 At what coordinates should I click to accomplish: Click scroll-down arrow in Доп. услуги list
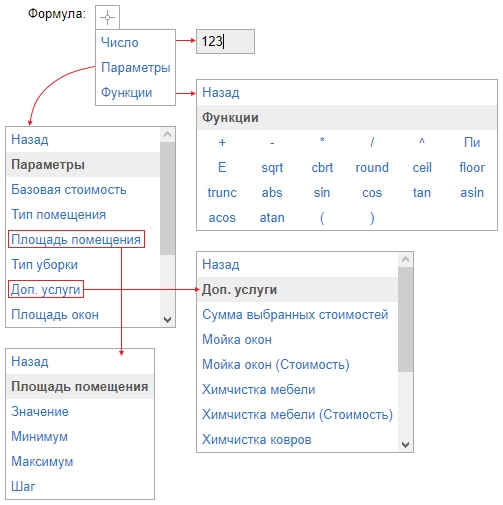click(x=405, y=444)
